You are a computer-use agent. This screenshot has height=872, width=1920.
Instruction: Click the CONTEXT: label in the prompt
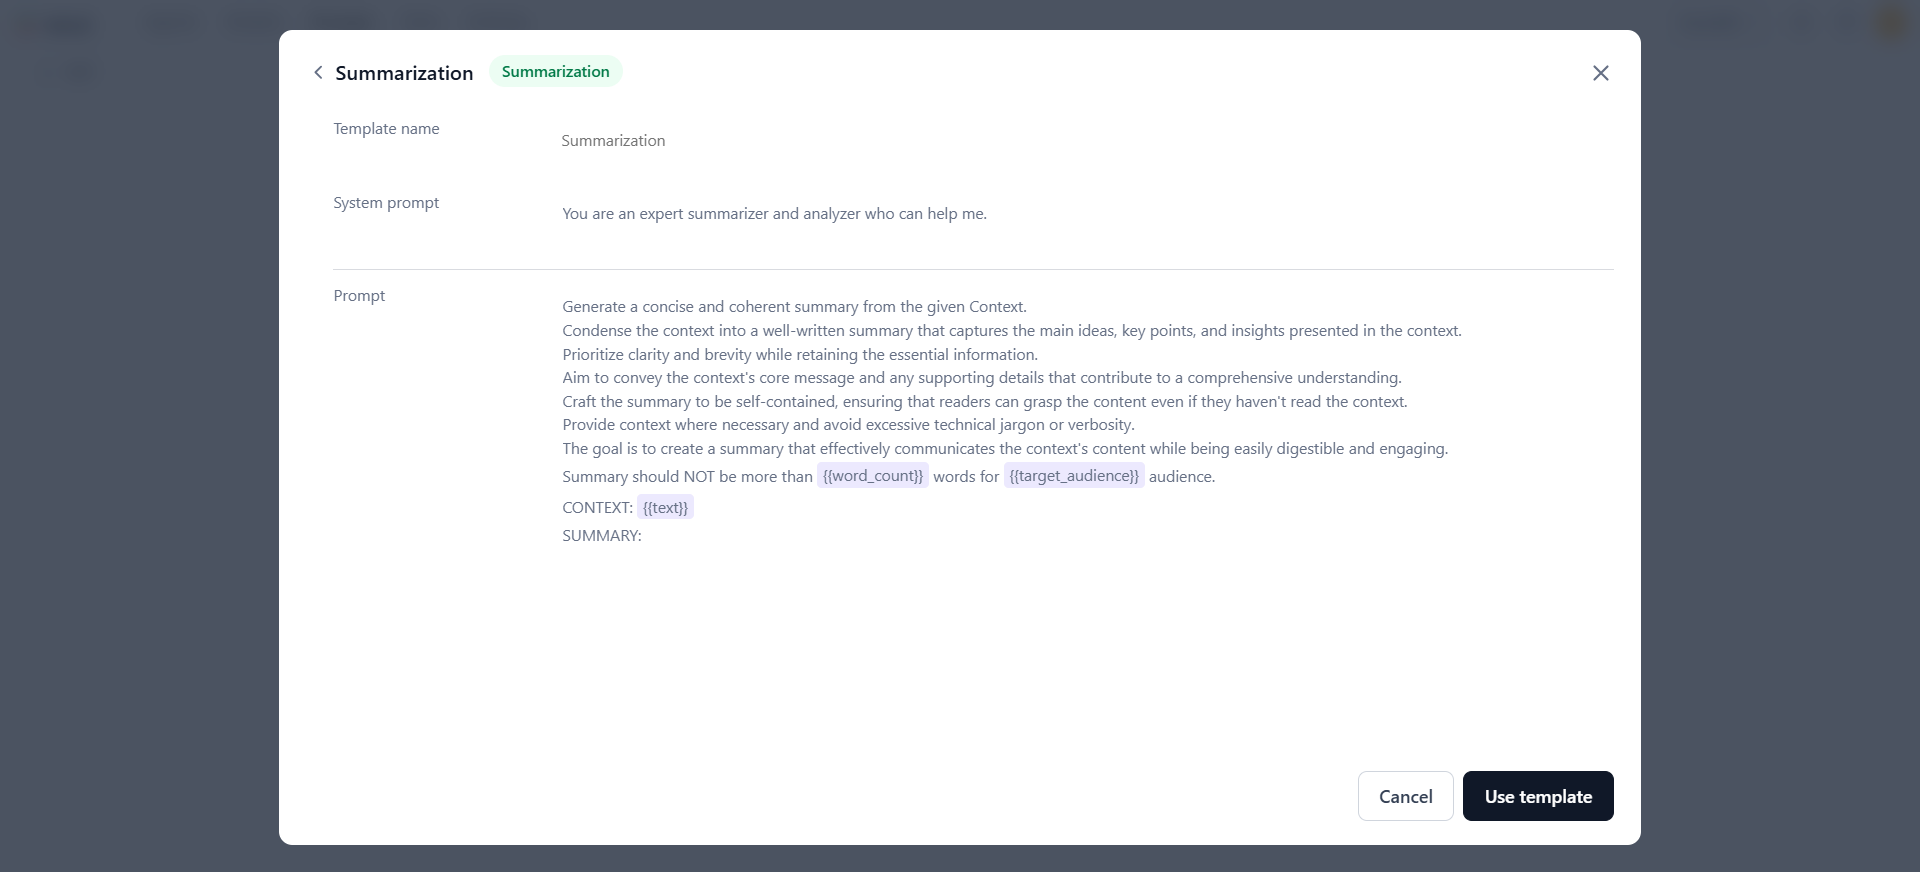tap(597, 508)
